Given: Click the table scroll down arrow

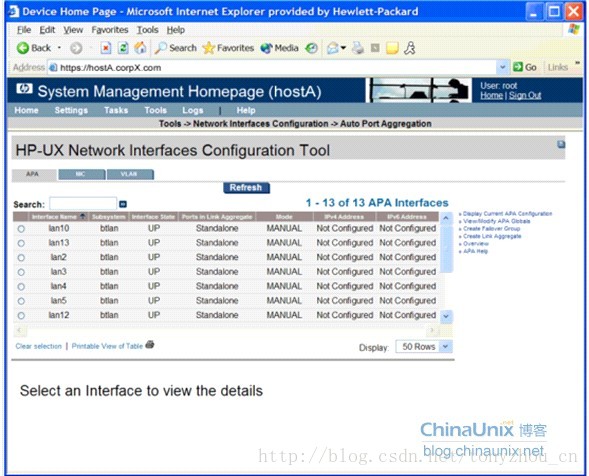Looking at the screenshot, I should (446, 316).
